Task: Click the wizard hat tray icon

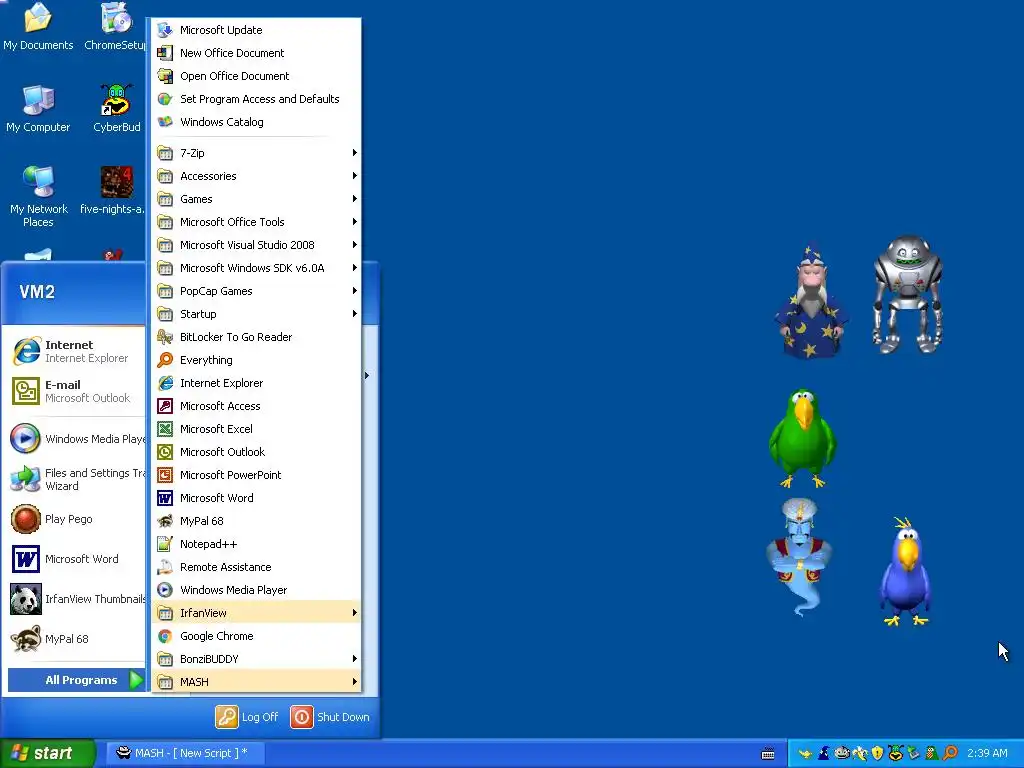Action: [824, 753]
